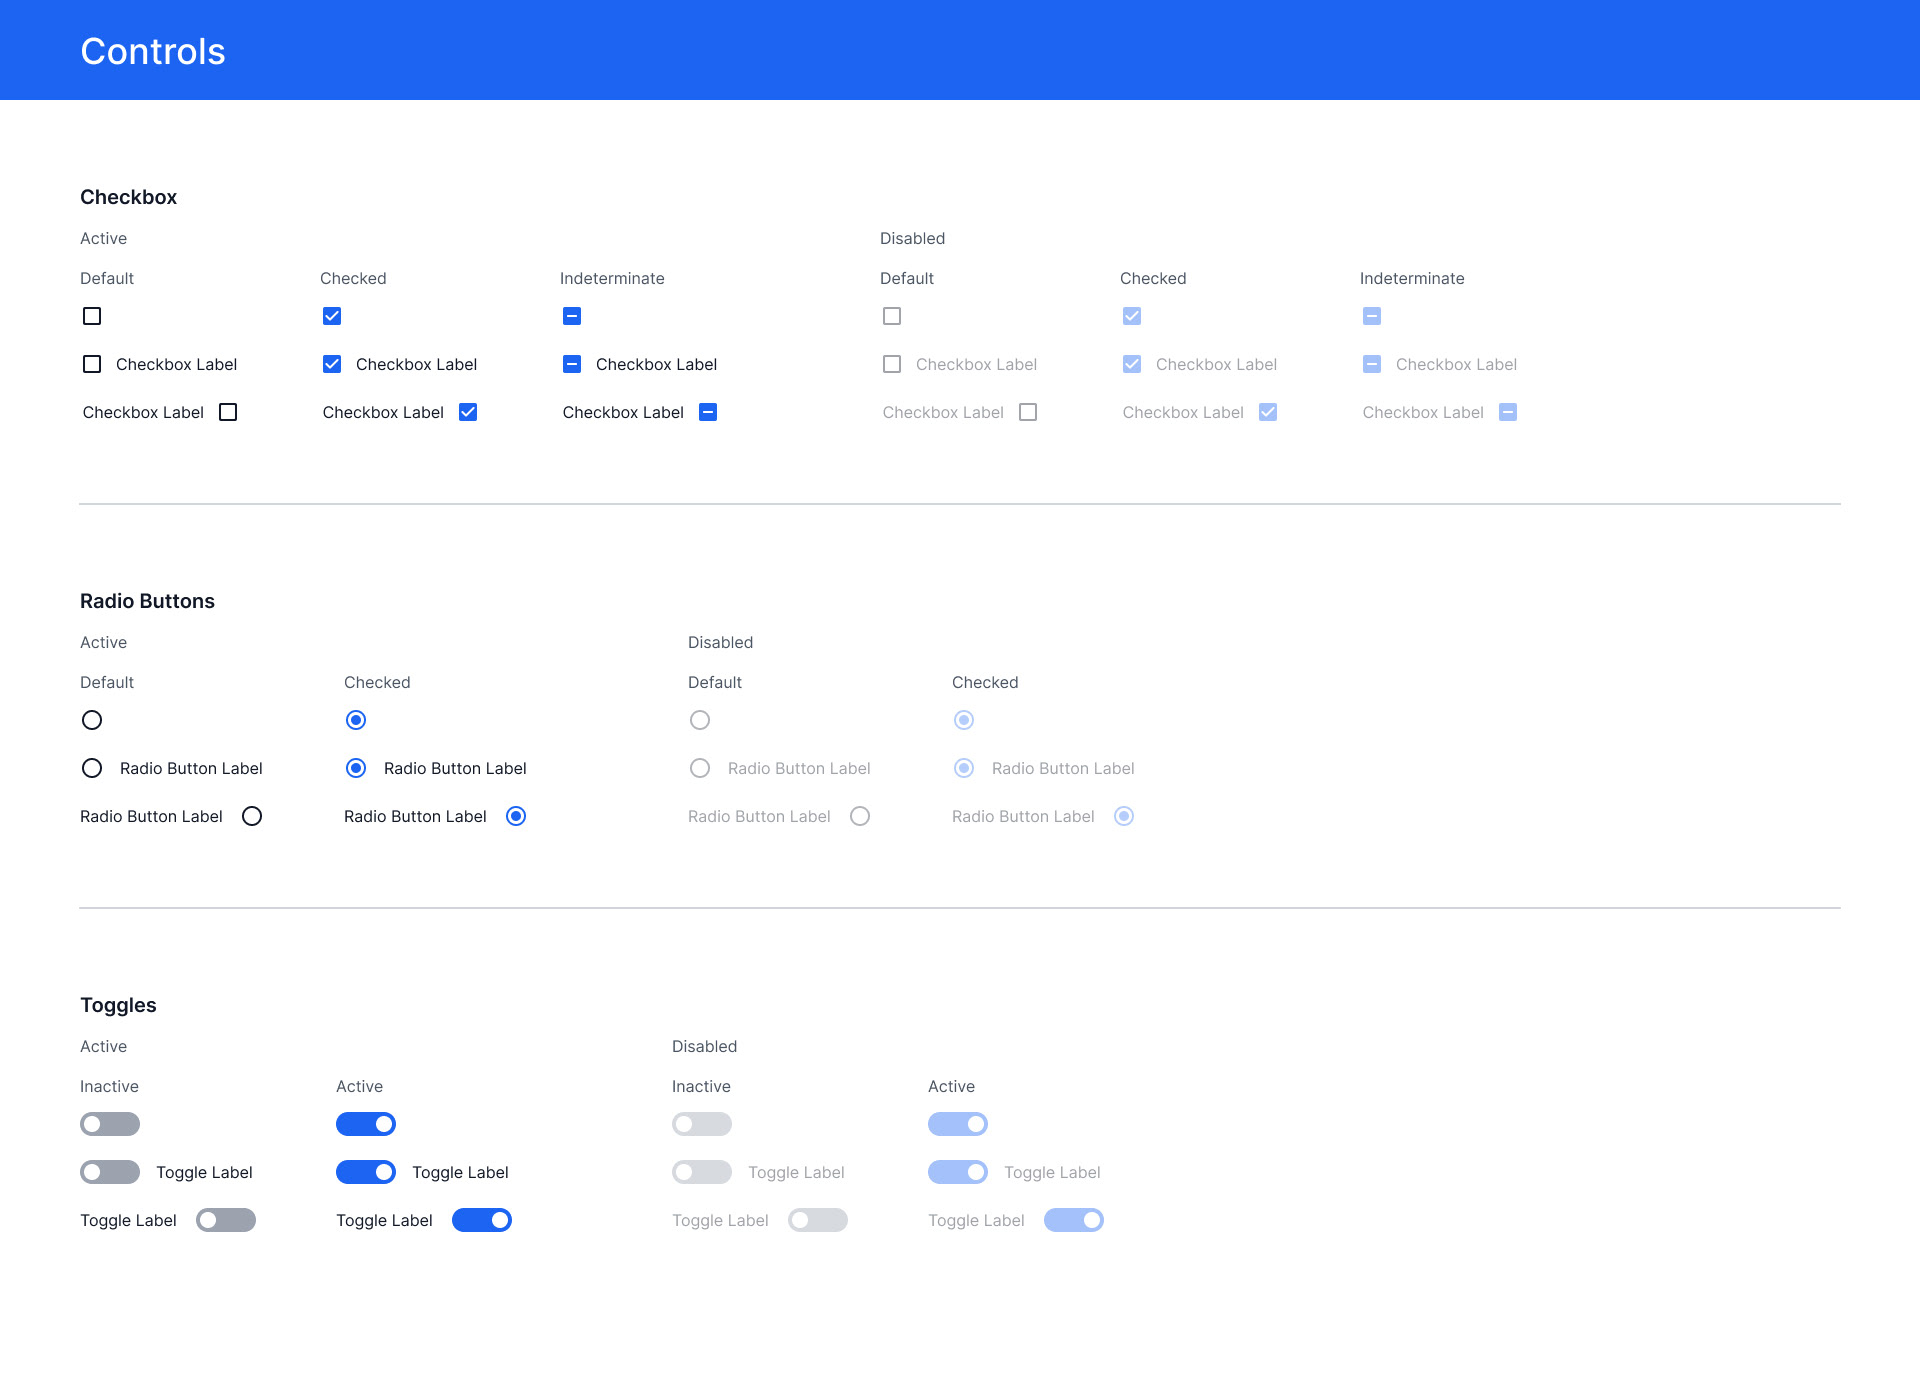Select the active default radio button right of its label
Image resolution: width=1920 pixels, height=1392 pixels.
[x=252, y=816]
